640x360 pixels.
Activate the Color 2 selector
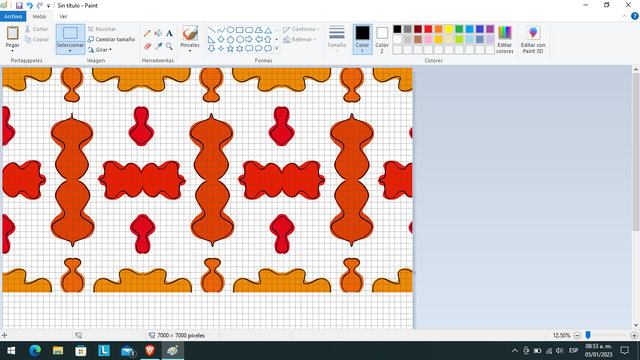click(382, 40)
